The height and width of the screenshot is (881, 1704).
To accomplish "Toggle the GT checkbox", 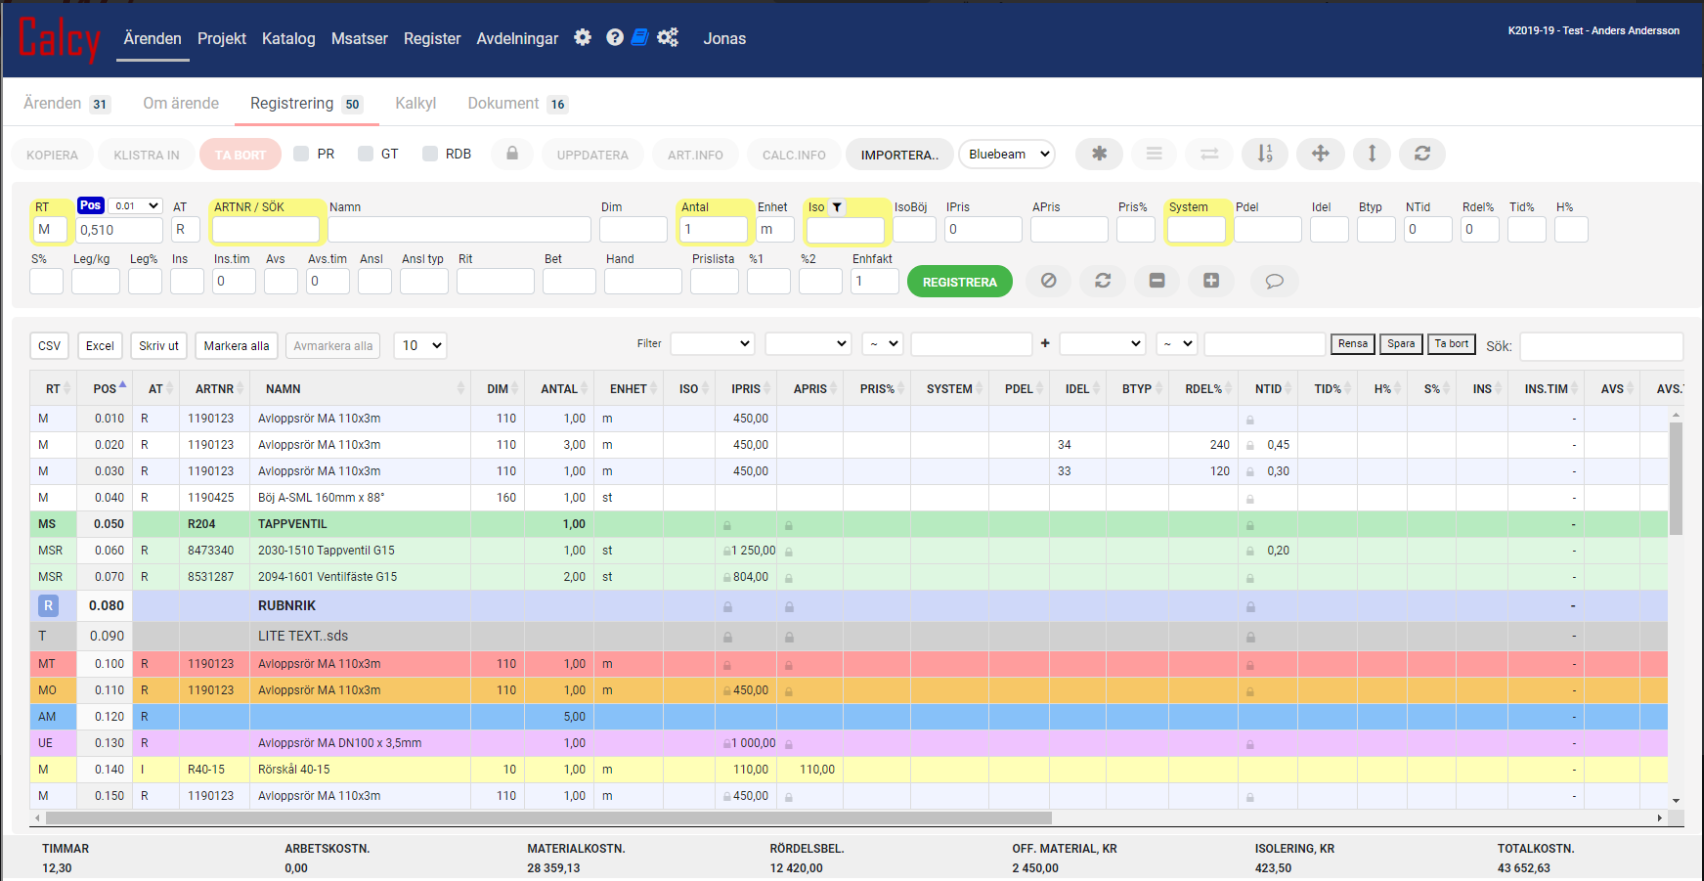I will tap(366, 154).
